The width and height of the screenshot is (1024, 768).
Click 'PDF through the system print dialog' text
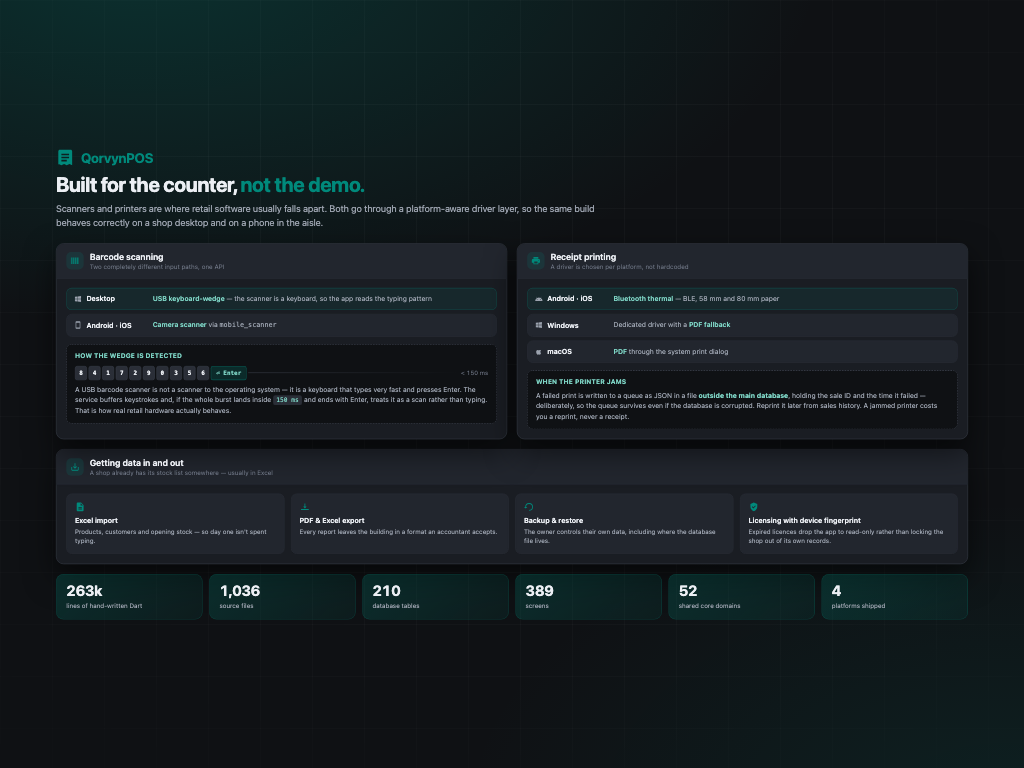point(671,351)
